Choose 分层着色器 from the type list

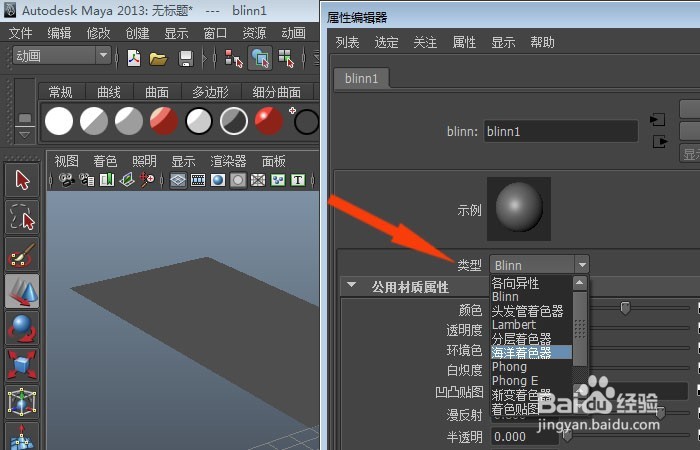(x=531, y=339)
